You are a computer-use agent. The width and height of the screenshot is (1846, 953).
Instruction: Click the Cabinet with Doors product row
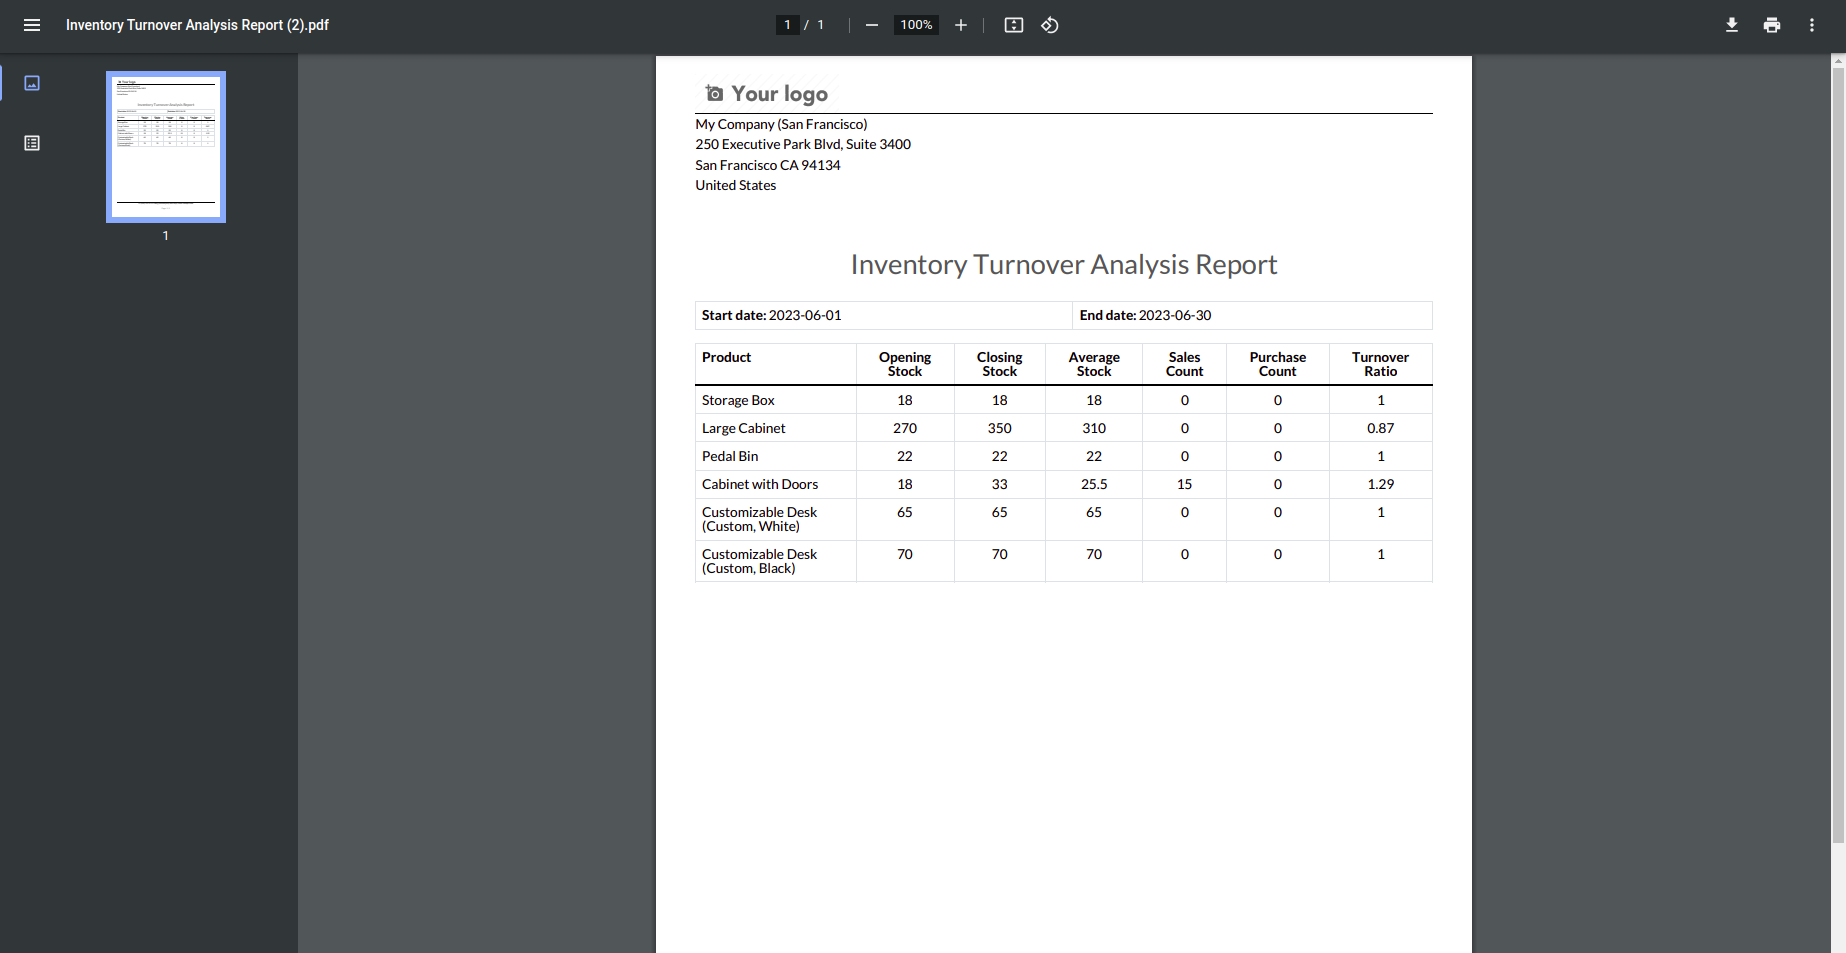[x=760, y=484]
